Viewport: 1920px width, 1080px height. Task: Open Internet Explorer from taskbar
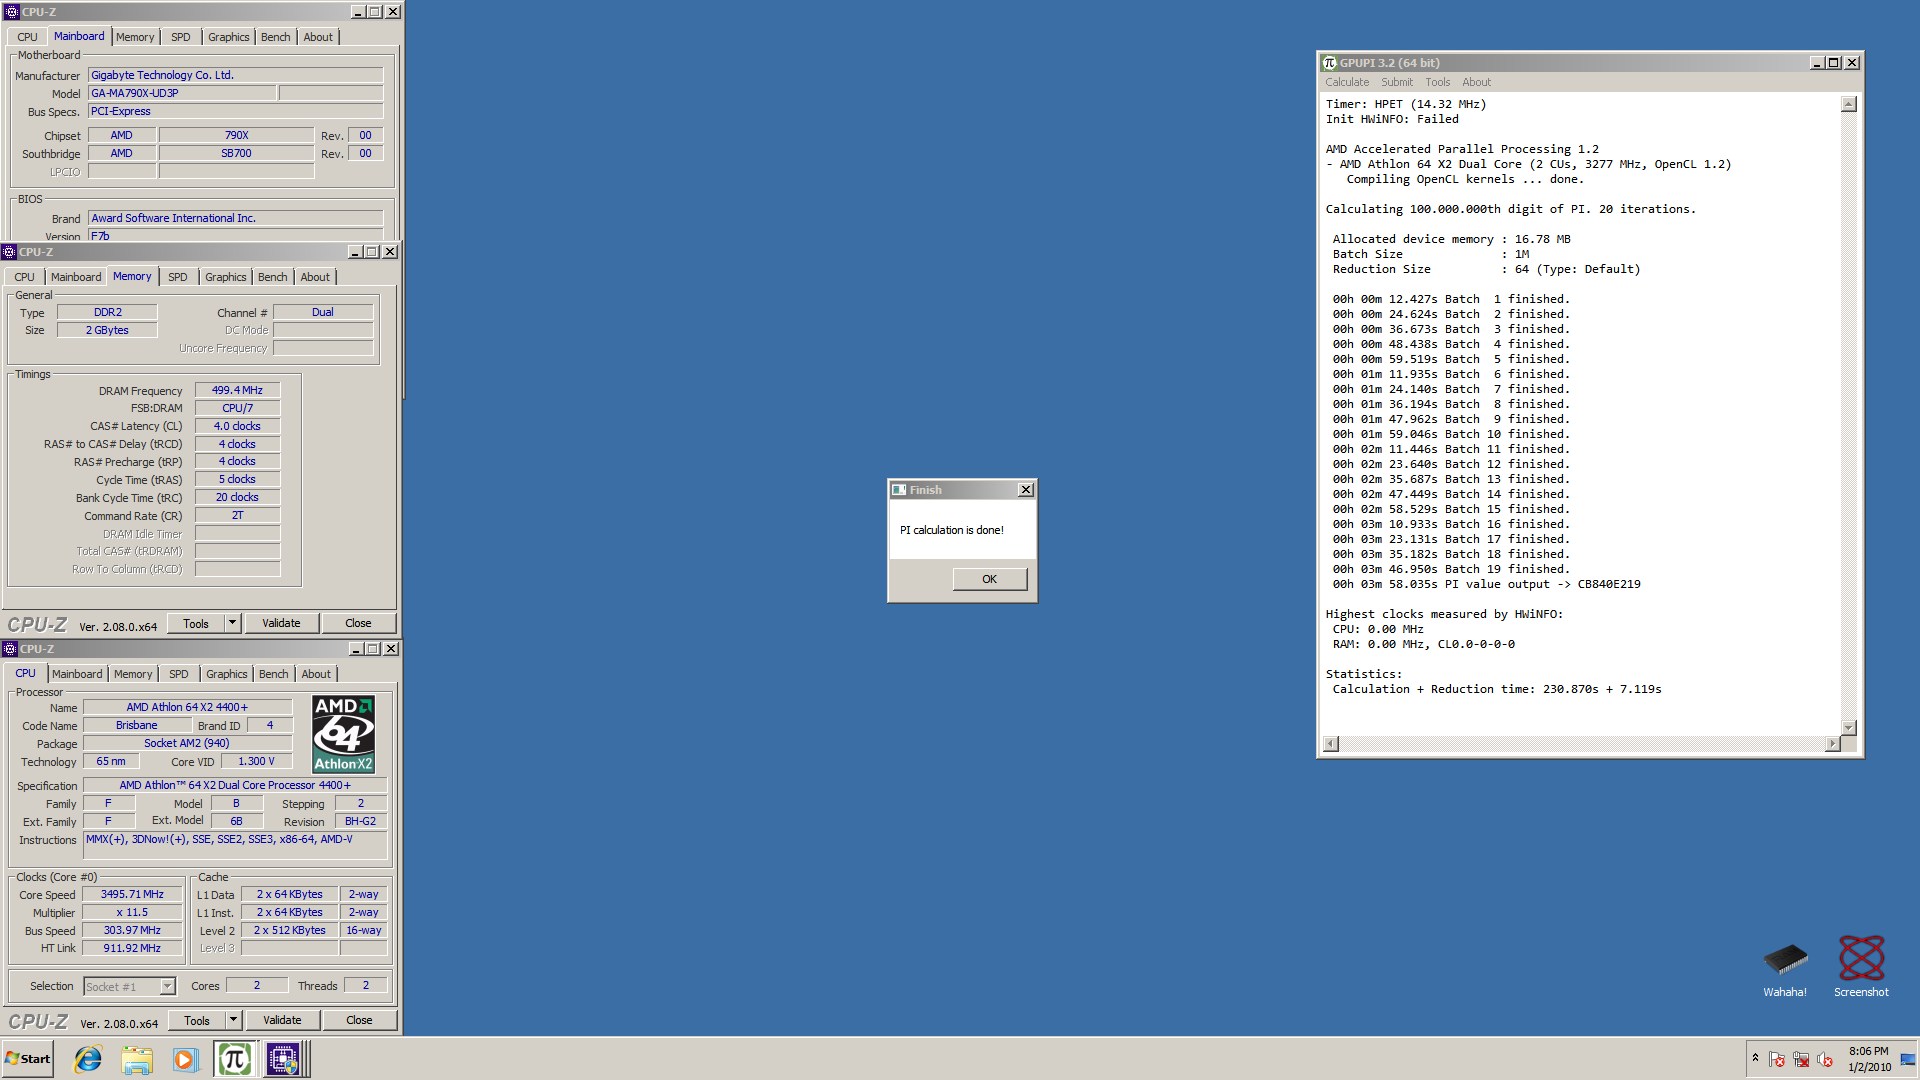[x=88, y=1059]
